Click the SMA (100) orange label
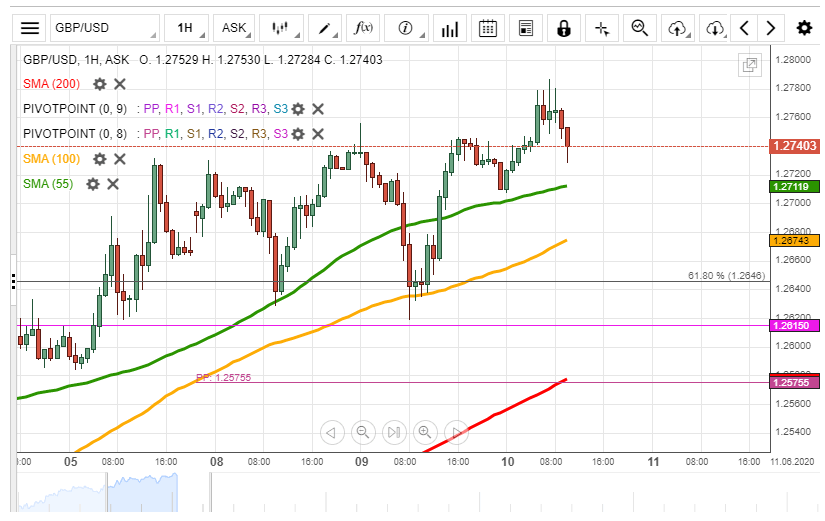The width and height of the screenshot is (825, 521). (52, 159)
